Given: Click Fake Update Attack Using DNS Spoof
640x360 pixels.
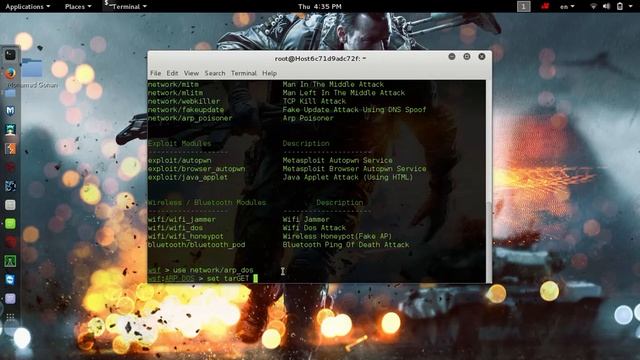Looking at the screenshot, I should (x=354, y=110).
